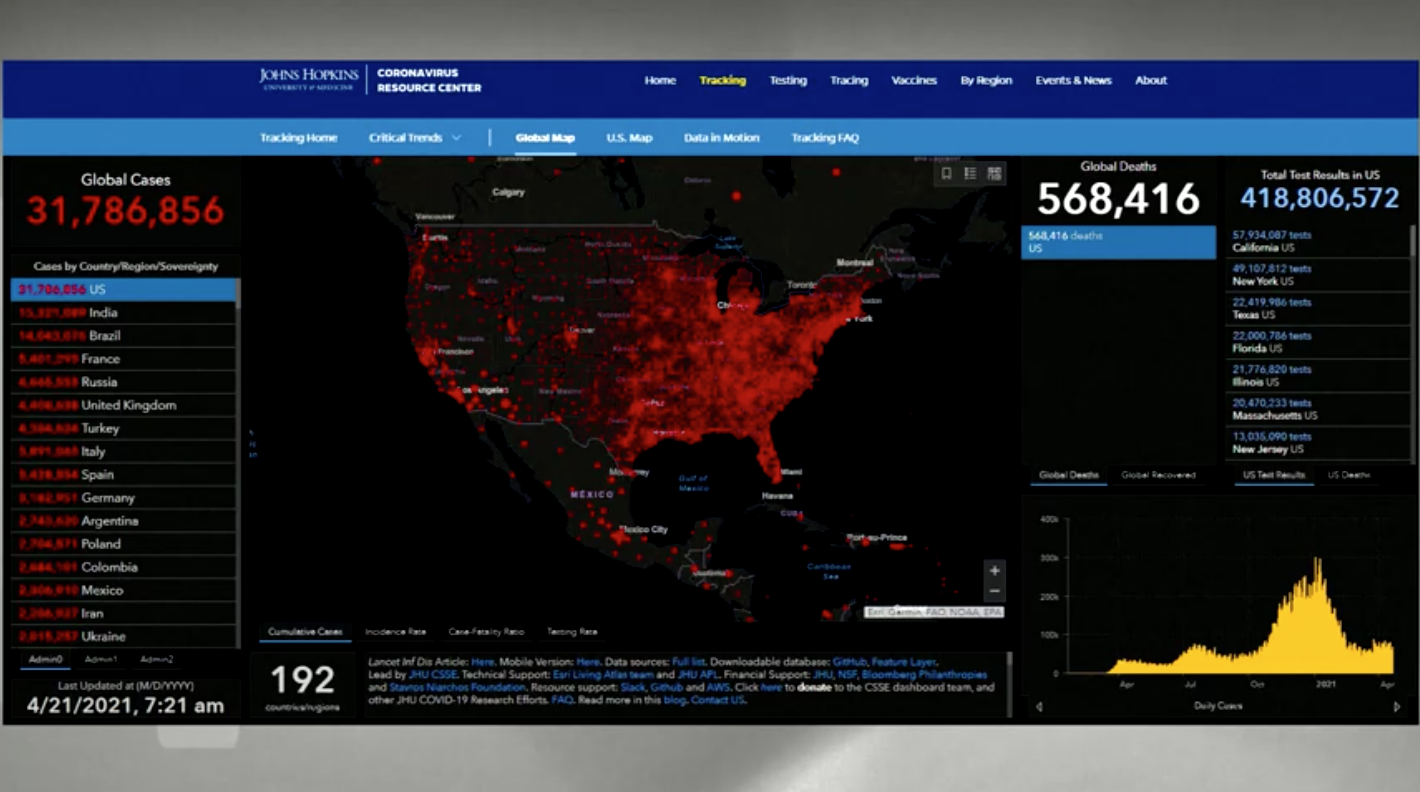Select Massachusetts tests row

1318,409
